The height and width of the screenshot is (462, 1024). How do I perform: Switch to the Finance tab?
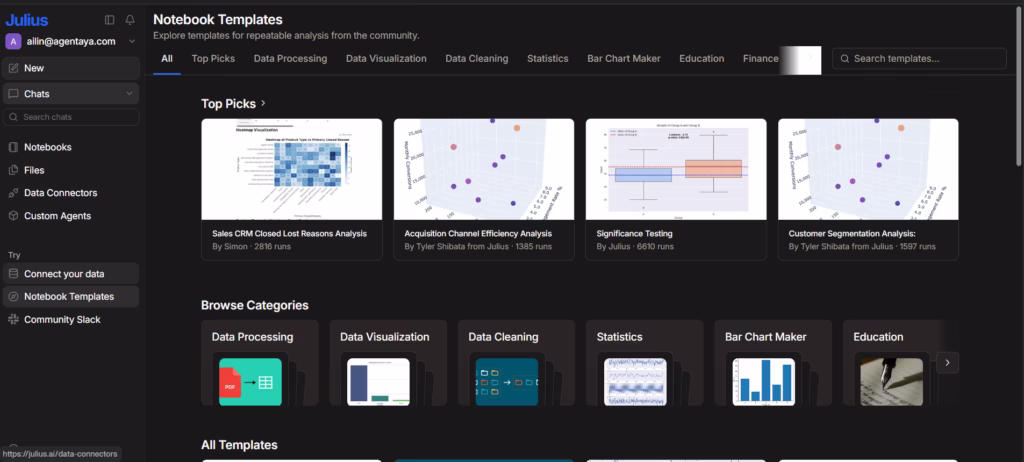coord(760,59)
